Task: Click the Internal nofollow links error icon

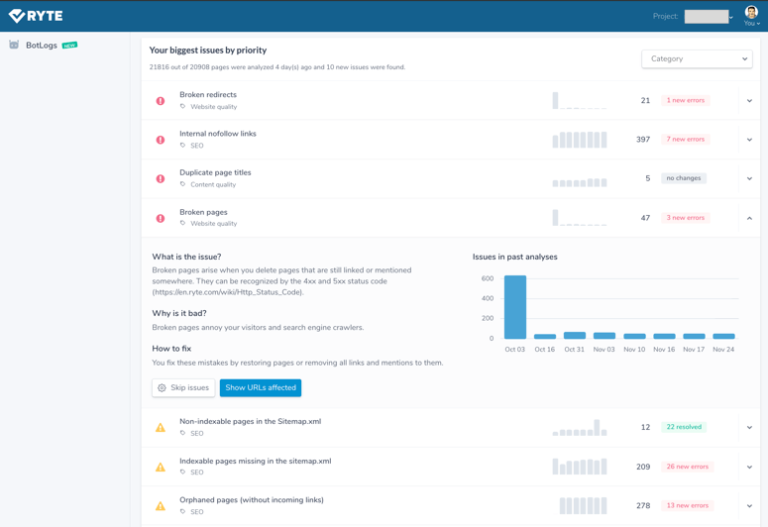Action: 160,140
